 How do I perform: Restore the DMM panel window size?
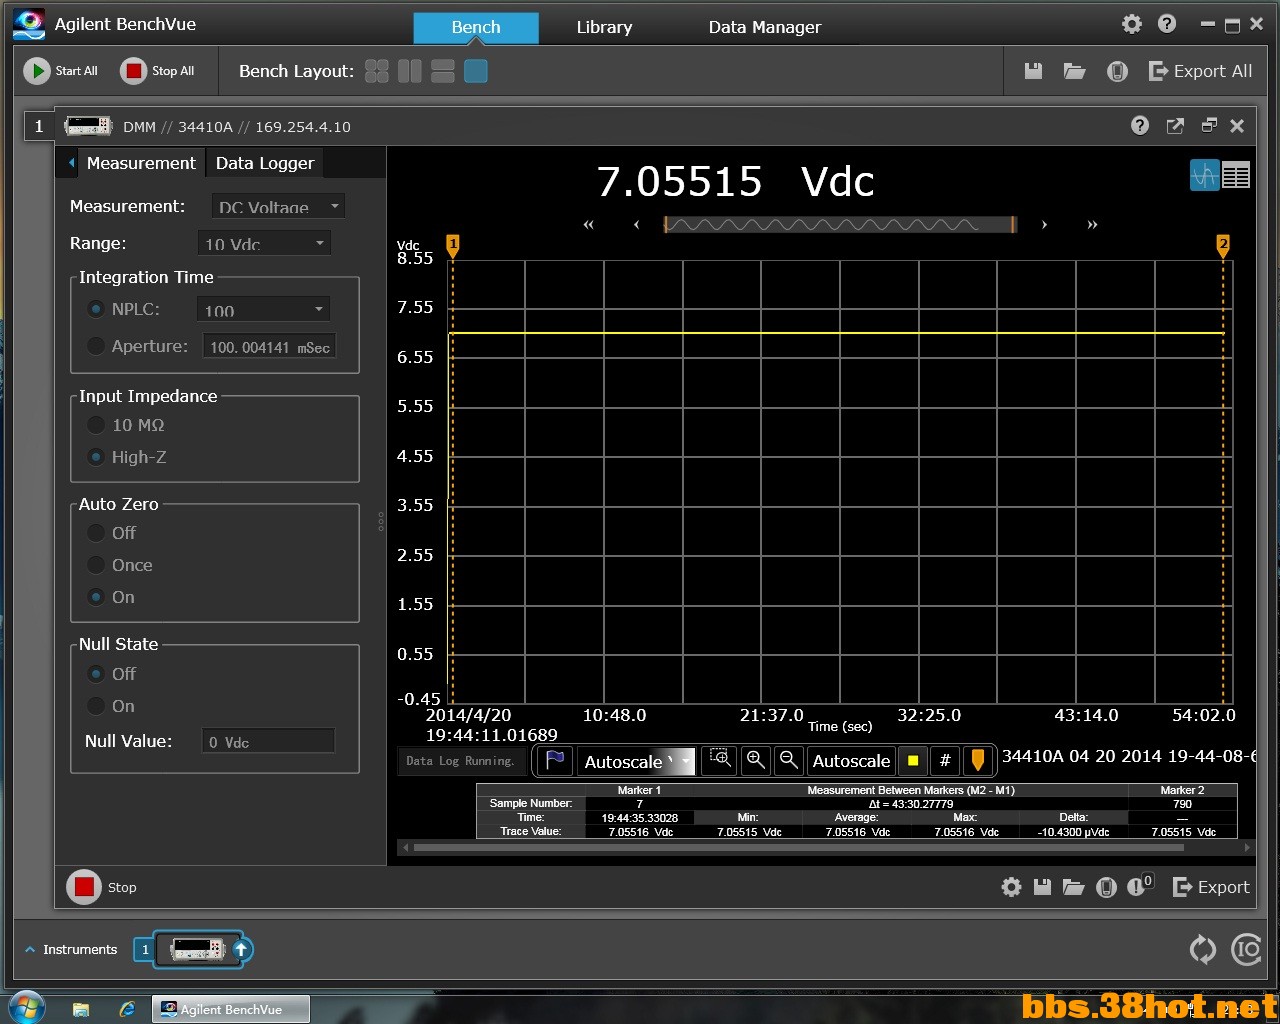(1208, 126)
